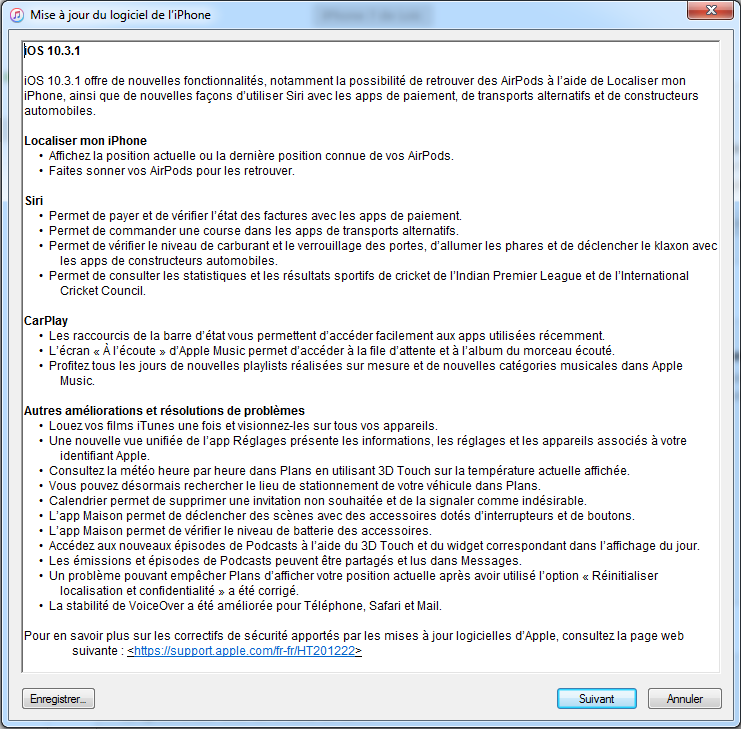Viewport: 741px width, 729px height.
Task: Click the 'Calendrier permet de supprimer' bullet
Action: point(318,501)
